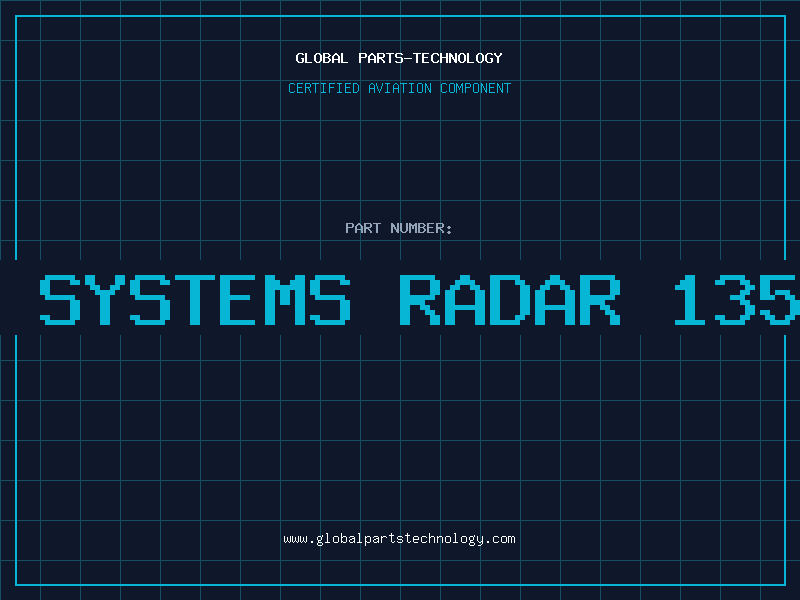
Task: Click the GLOBAL PARTS-TECHNOLOGY company heading
Action: click(x=399, y=58)
